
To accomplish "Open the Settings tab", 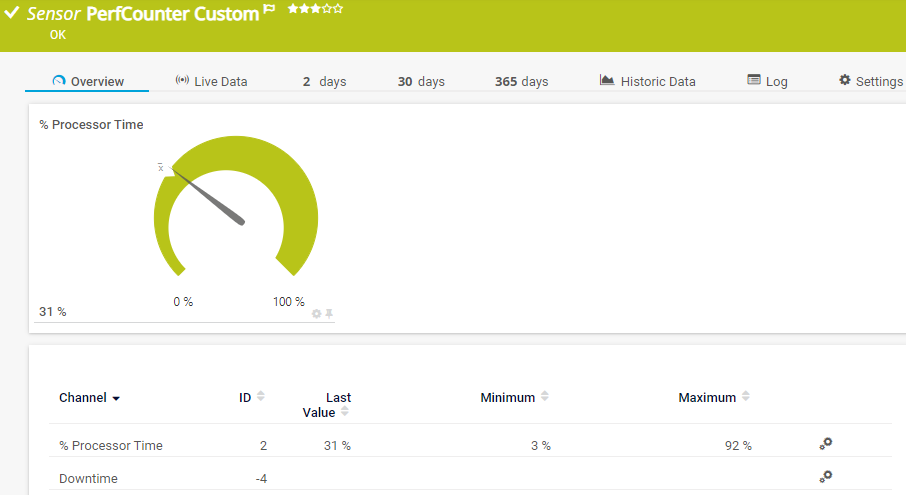I will coord(870,81).
